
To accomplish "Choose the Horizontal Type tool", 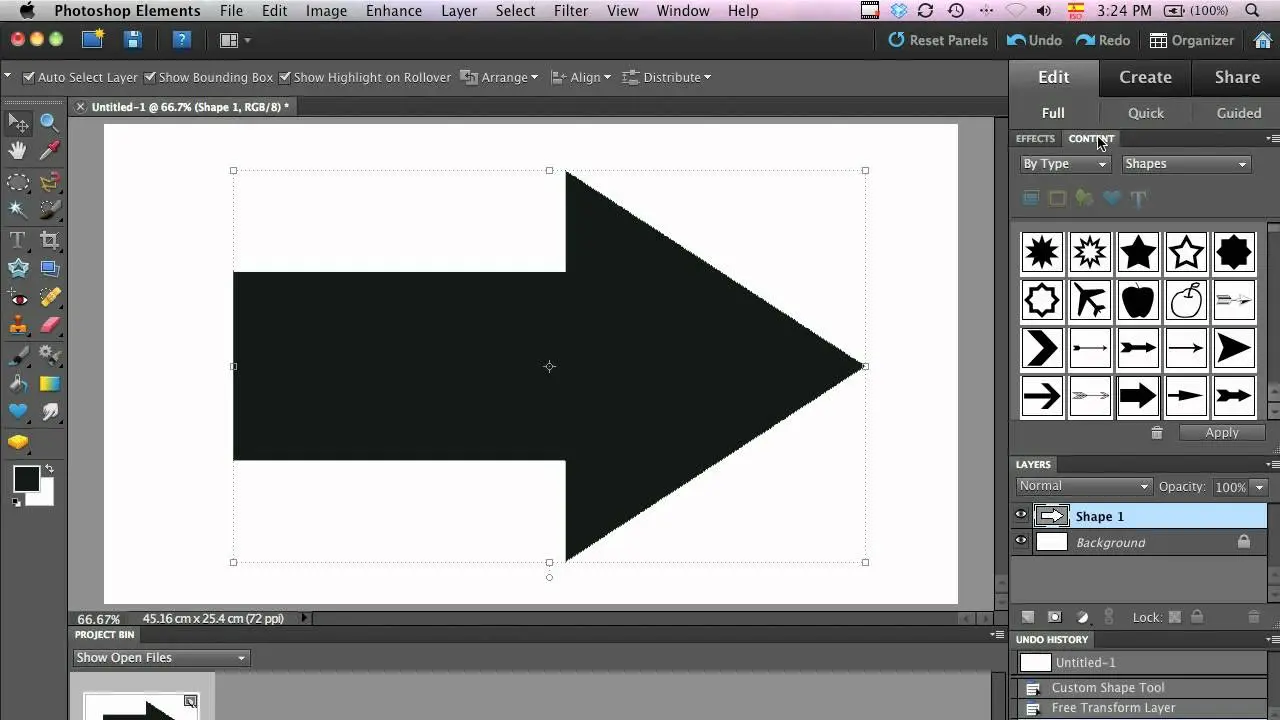I will point(18,239).
